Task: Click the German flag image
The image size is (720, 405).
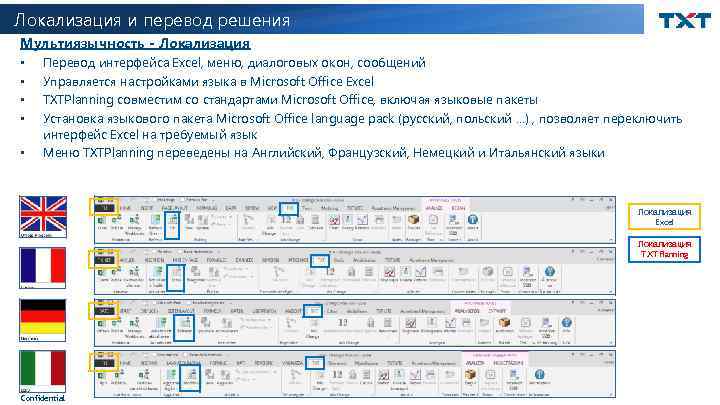Action: click(x=42, y=320)
